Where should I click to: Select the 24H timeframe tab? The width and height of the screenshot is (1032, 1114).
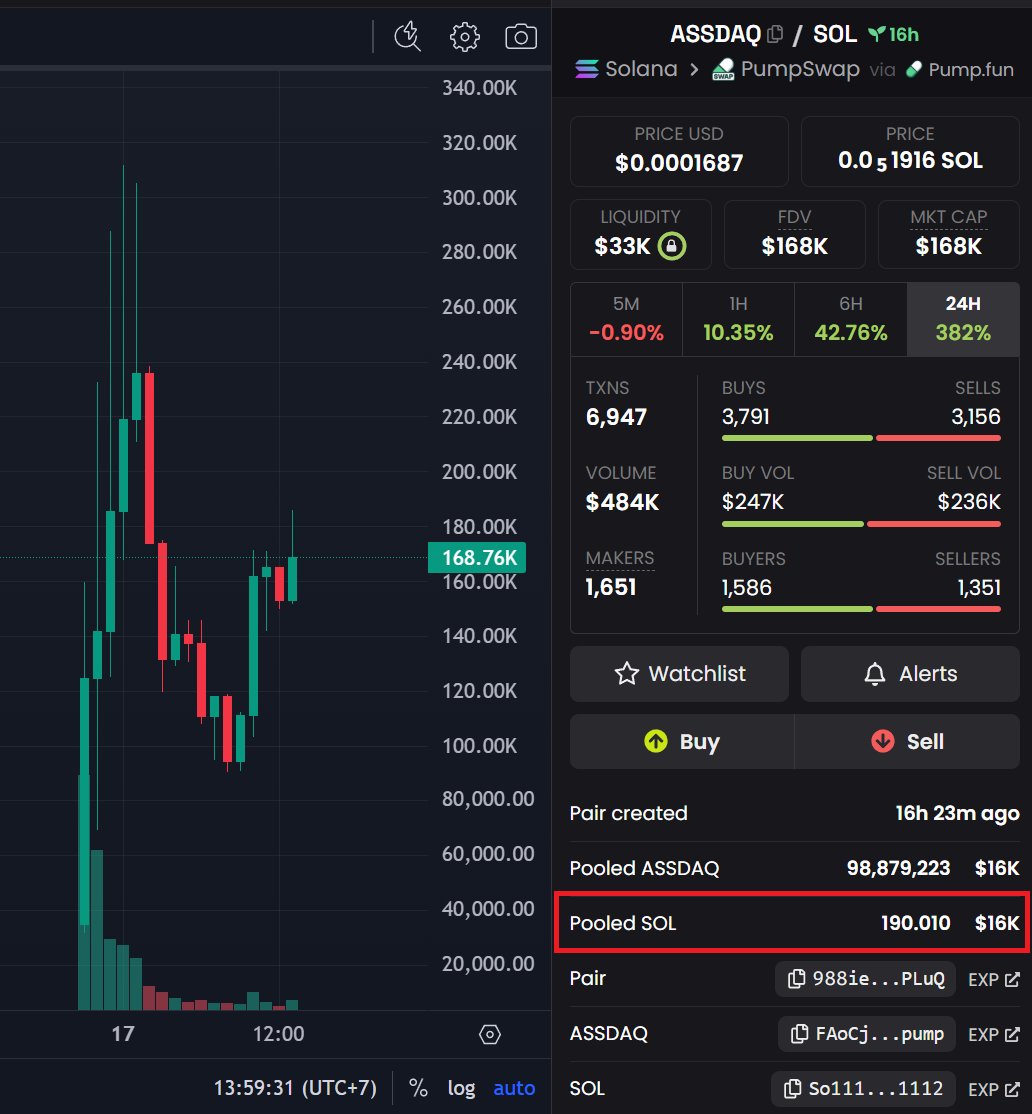(963, 319)
